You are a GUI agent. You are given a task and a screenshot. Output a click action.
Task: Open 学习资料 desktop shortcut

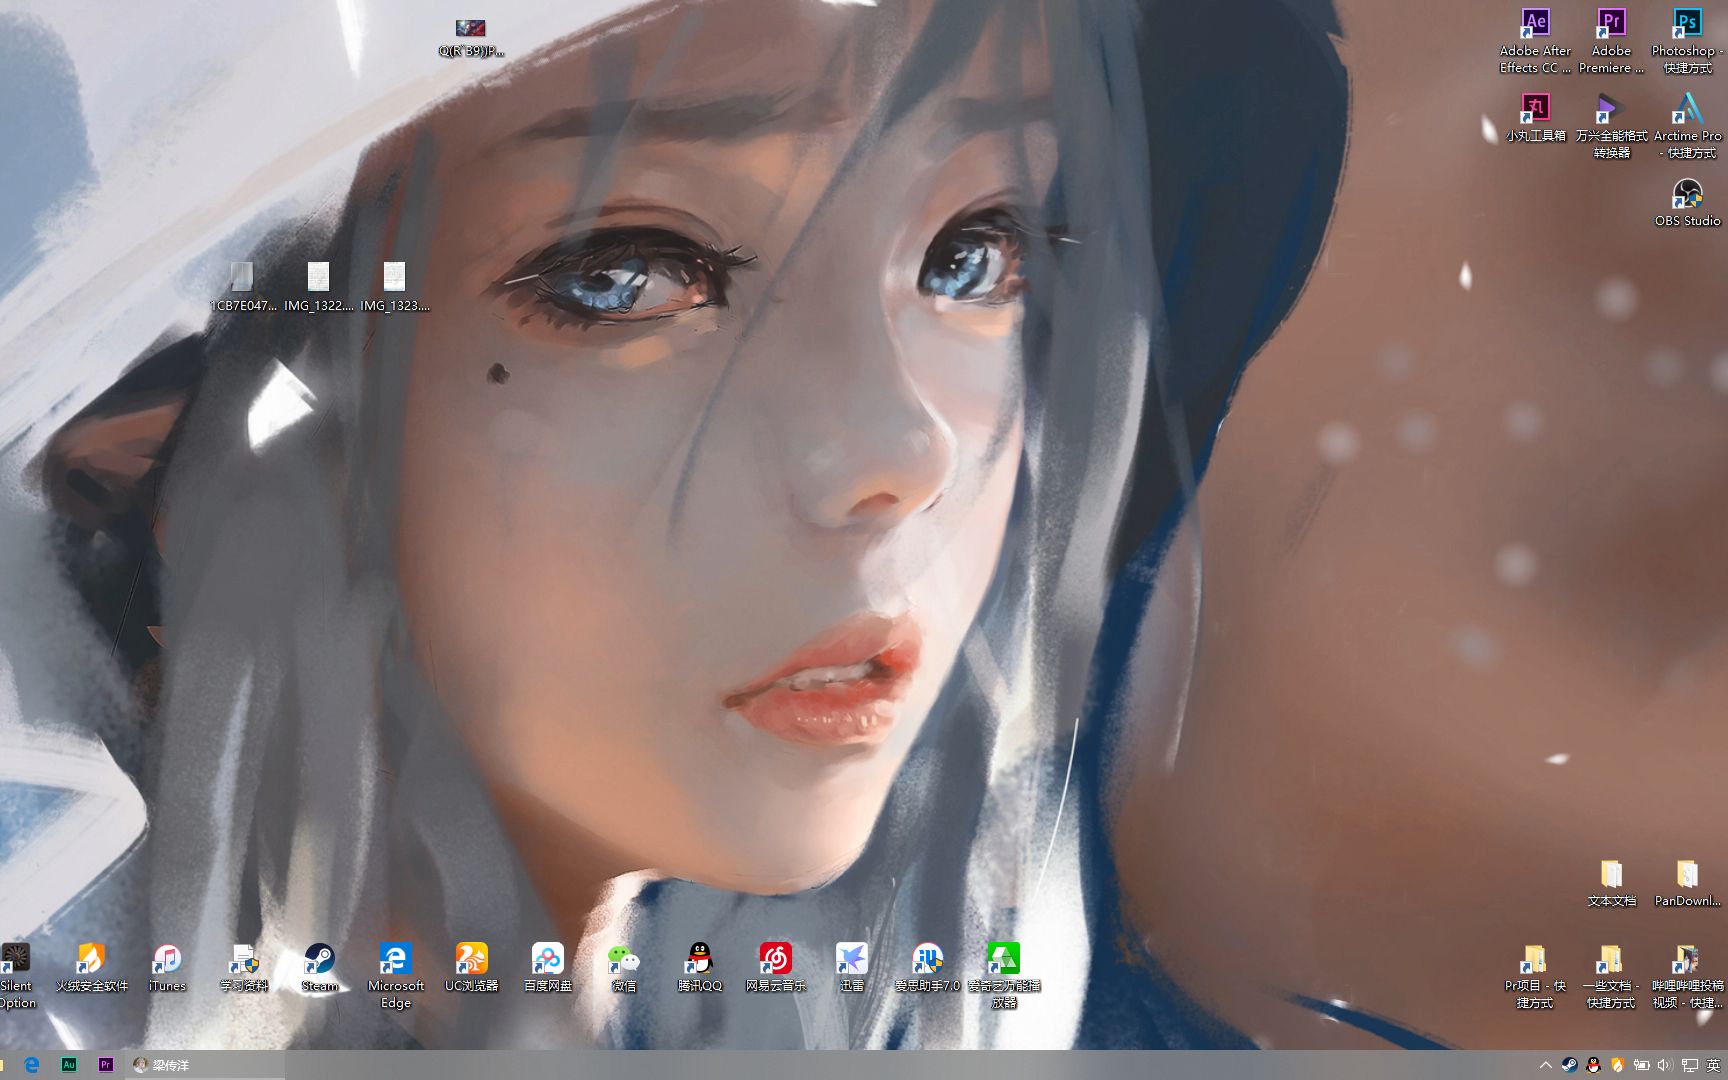coord(243,968)
